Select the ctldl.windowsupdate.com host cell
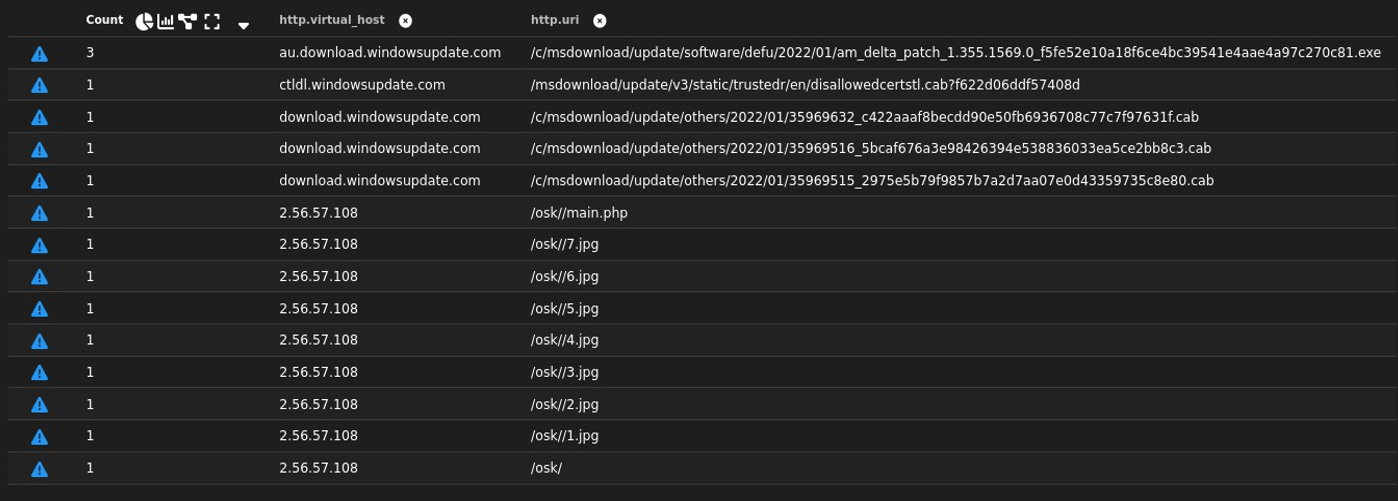The width and height of the screenshot is (1398, 501). pyautogui.click(x=362, y=85)
